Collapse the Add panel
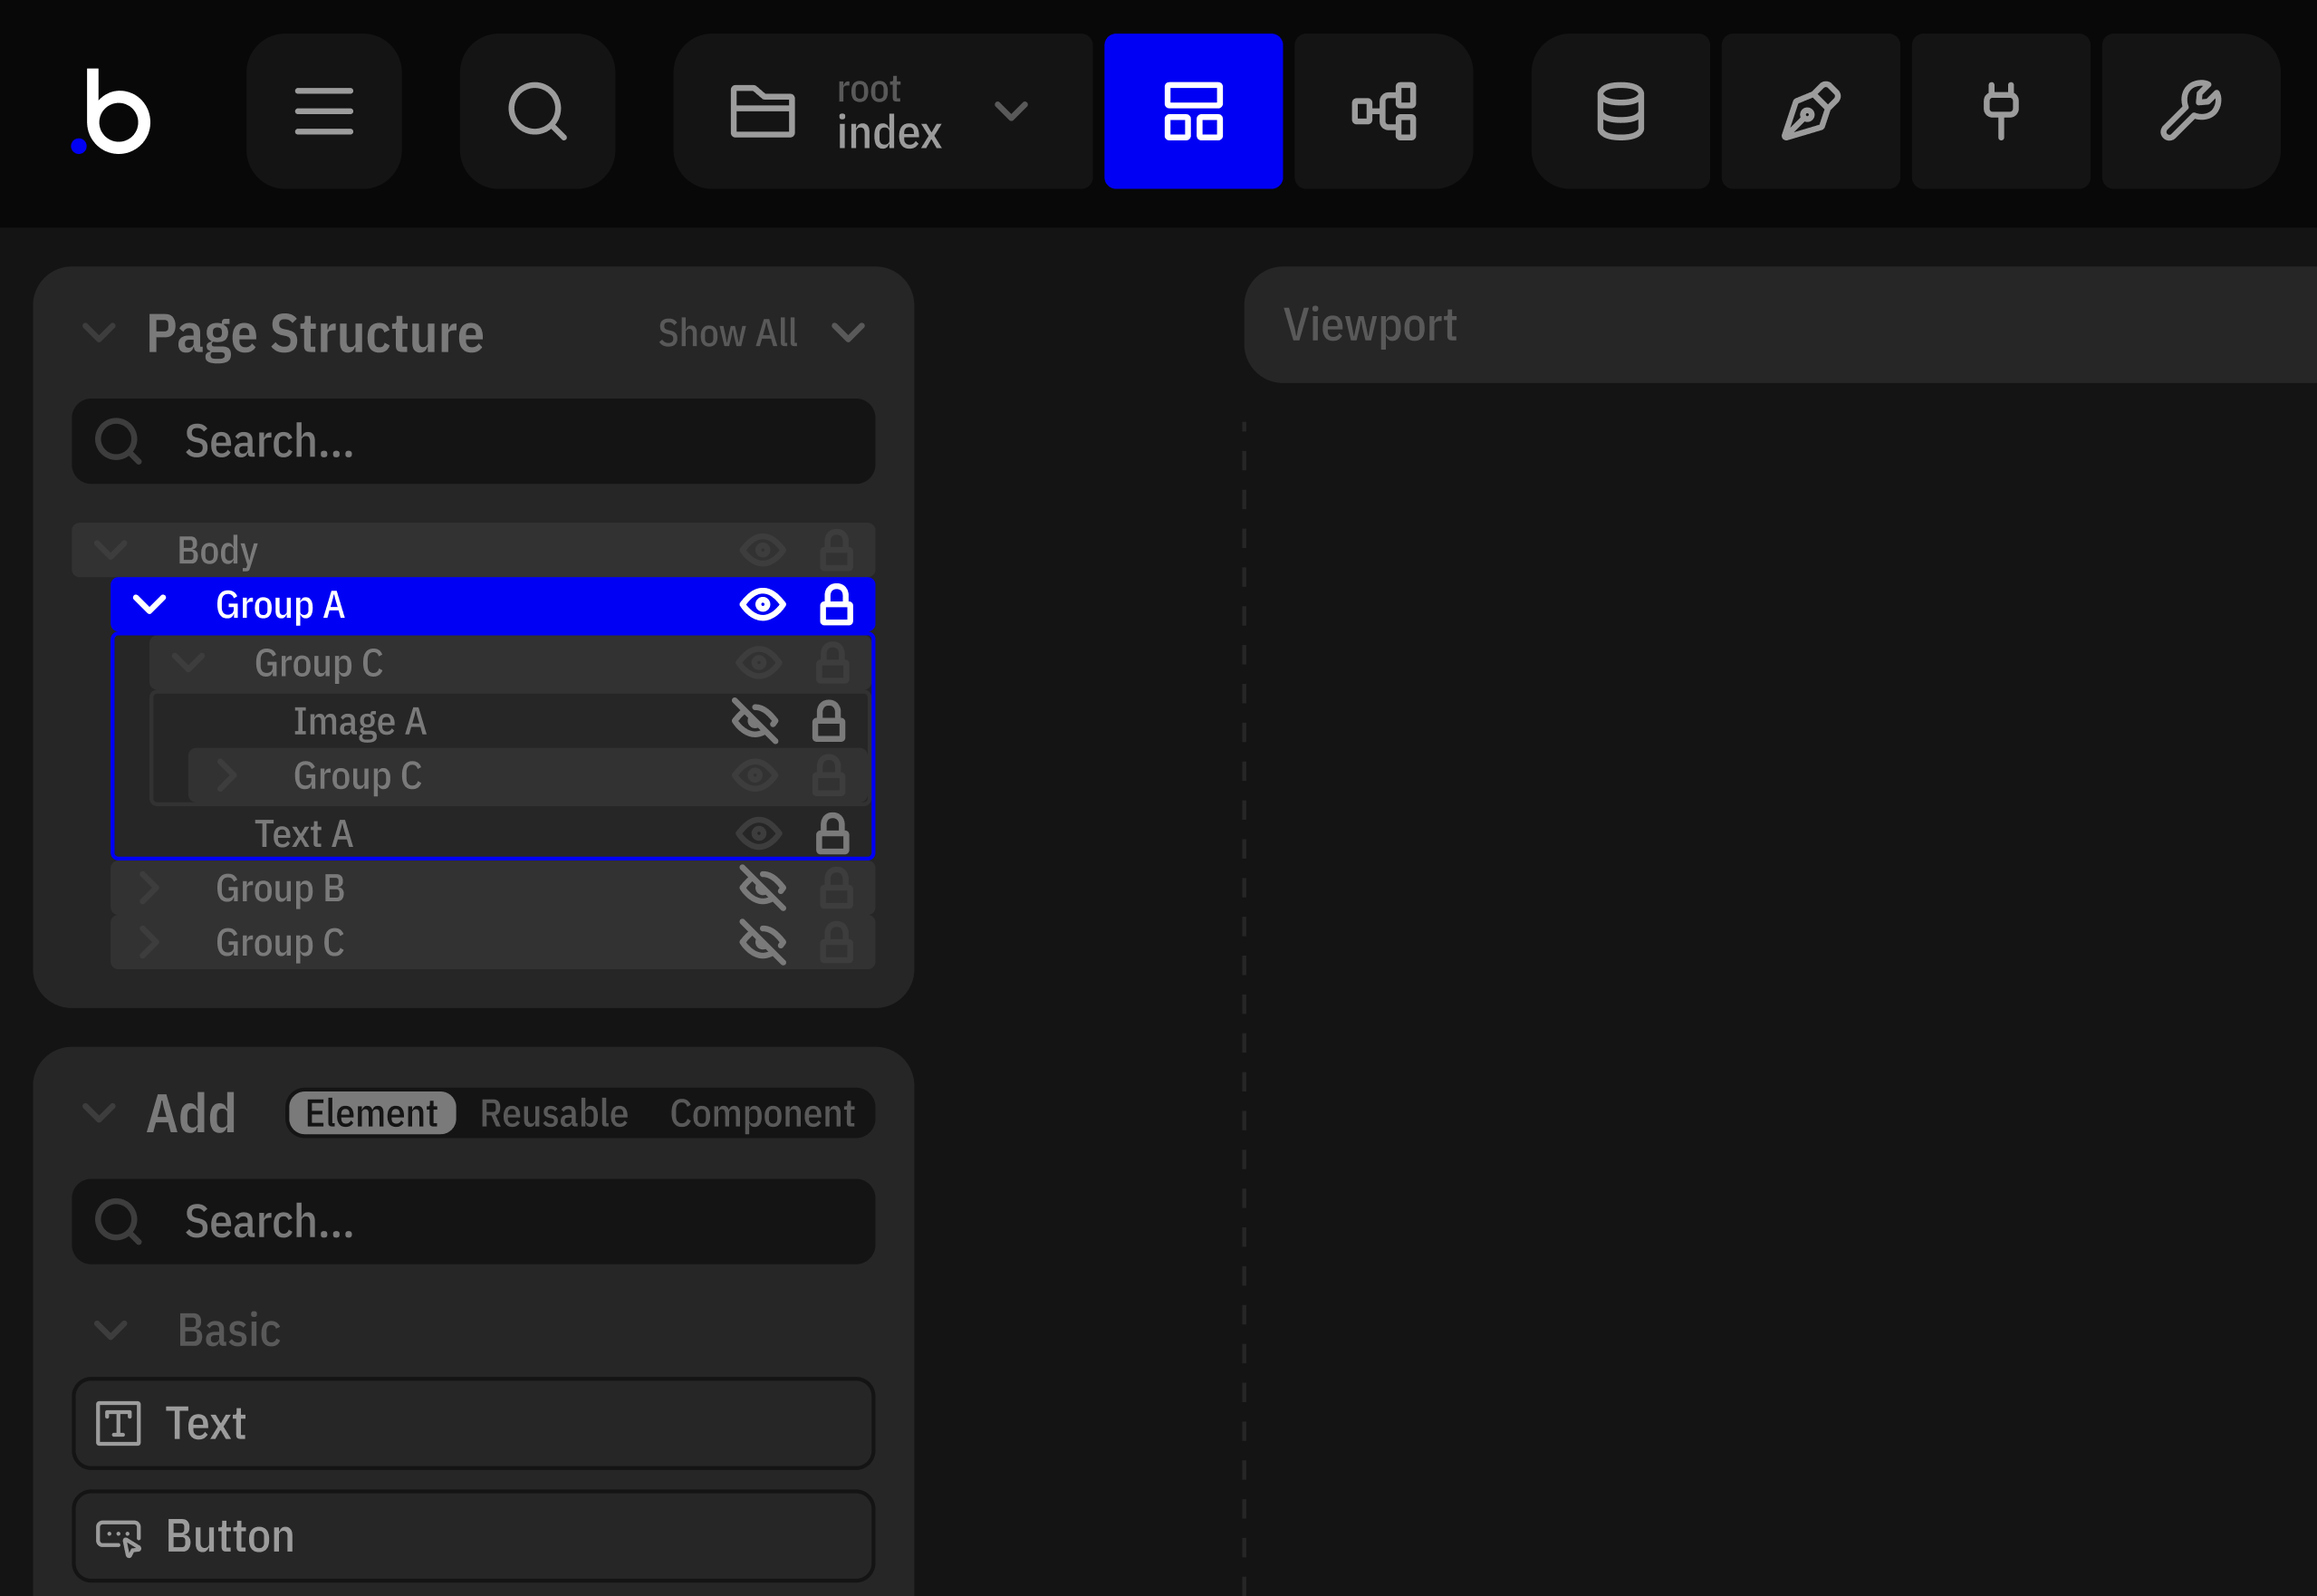This screenshot has height=1596, width=2317. [99, 1113]
